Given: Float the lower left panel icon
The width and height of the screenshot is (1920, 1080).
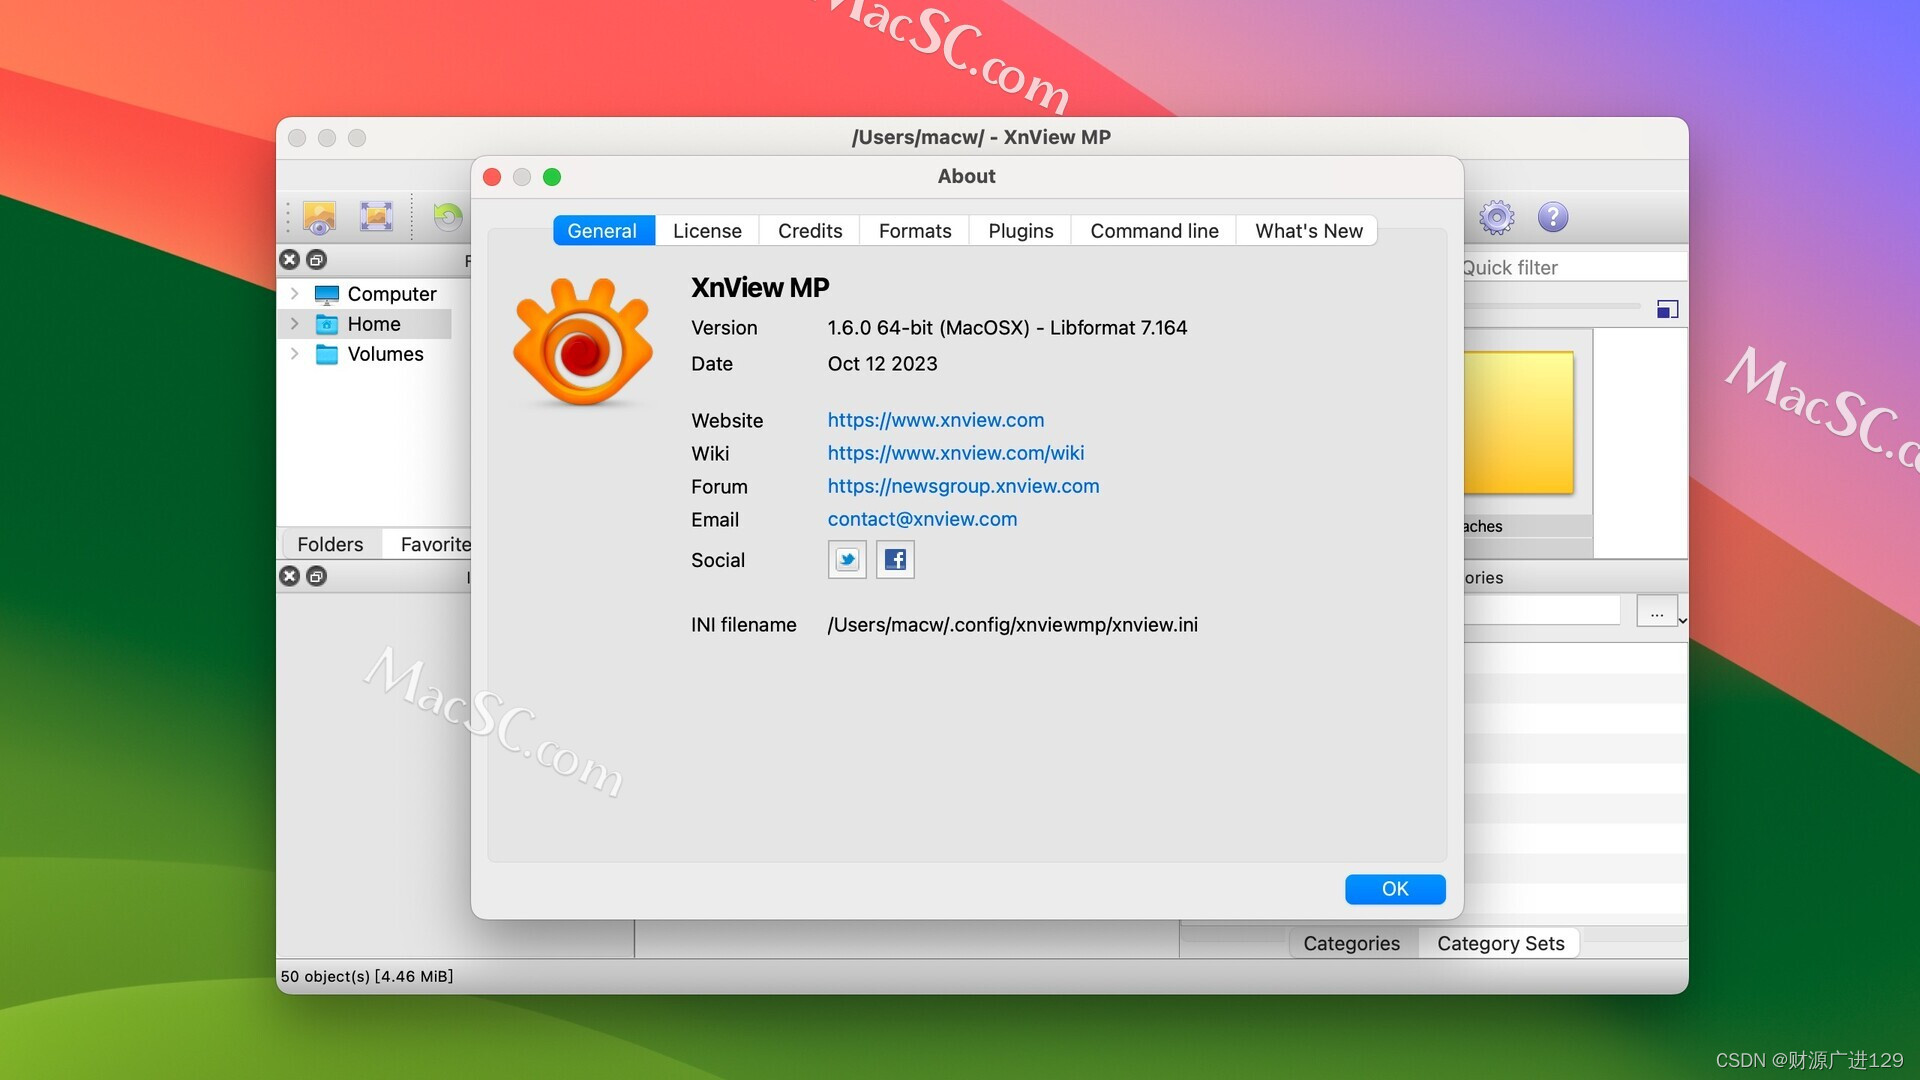Looking at the screenshot, I should (316, 576).
